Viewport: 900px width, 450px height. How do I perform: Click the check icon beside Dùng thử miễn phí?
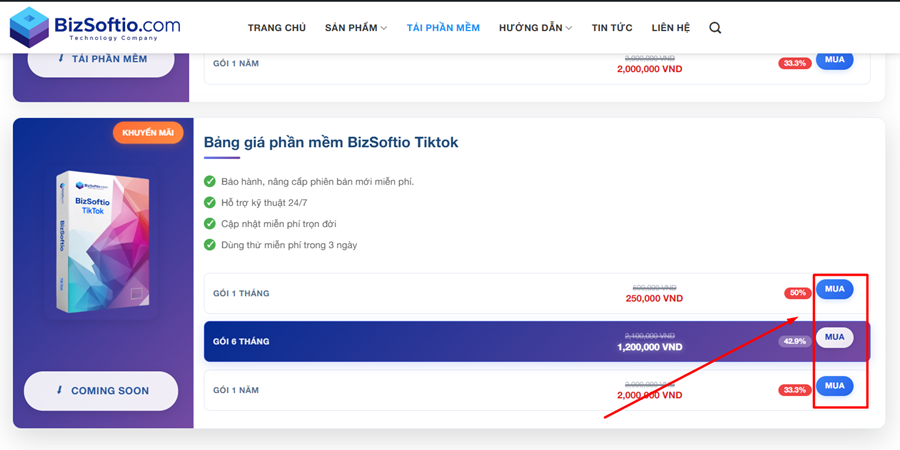pyautogui.click(x=210, y=245)
